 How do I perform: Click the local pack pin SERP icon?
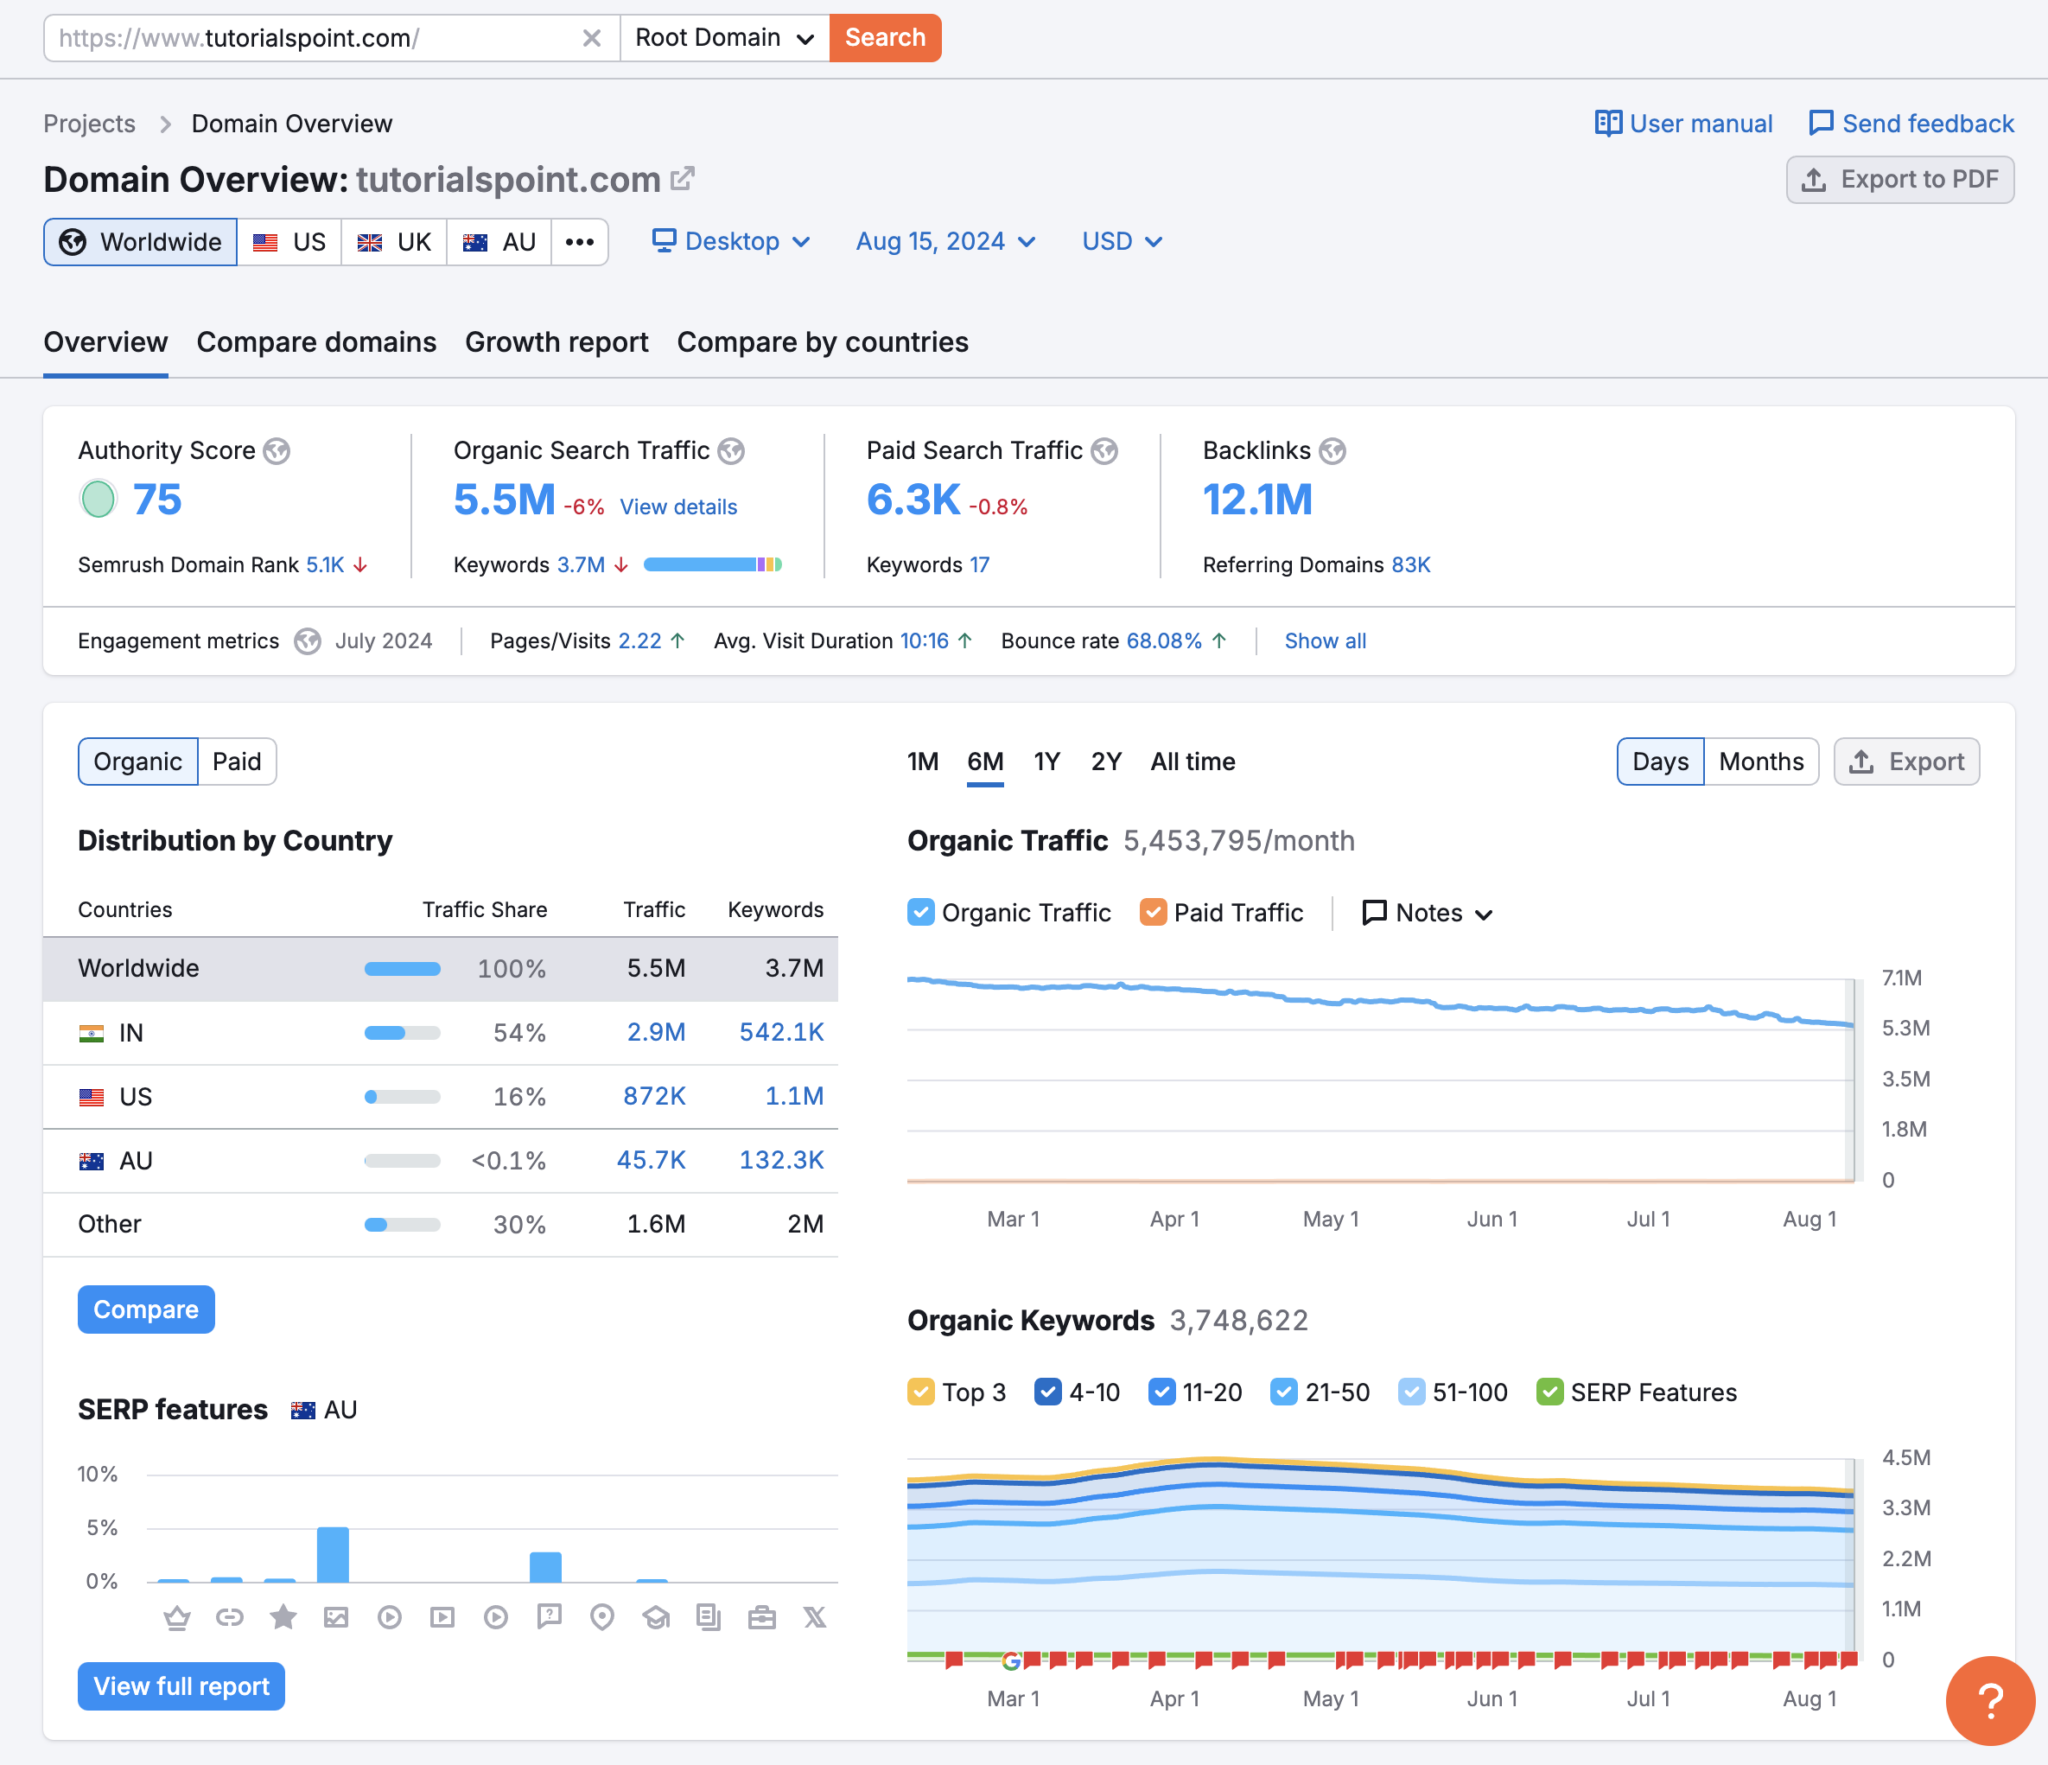[602, 1617]
